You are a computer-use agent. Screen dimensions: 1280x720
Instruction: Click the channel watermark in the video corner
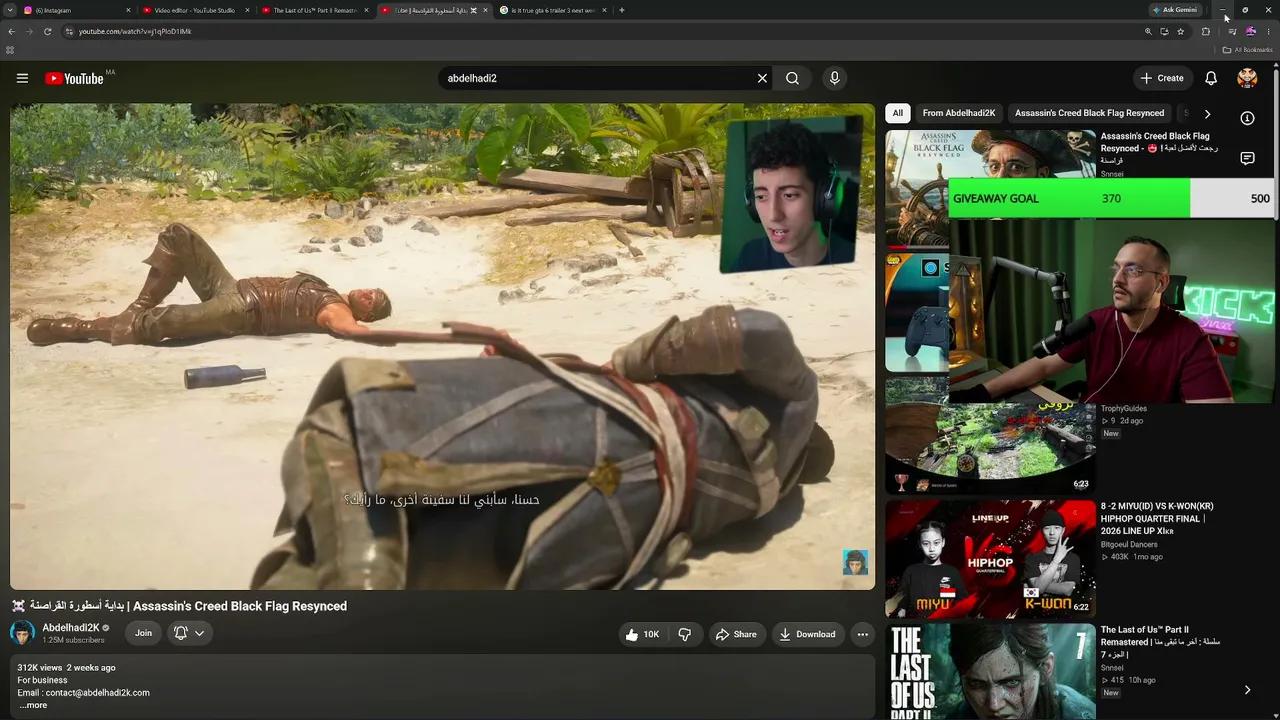pyautogui.click(x=855, y=562)
